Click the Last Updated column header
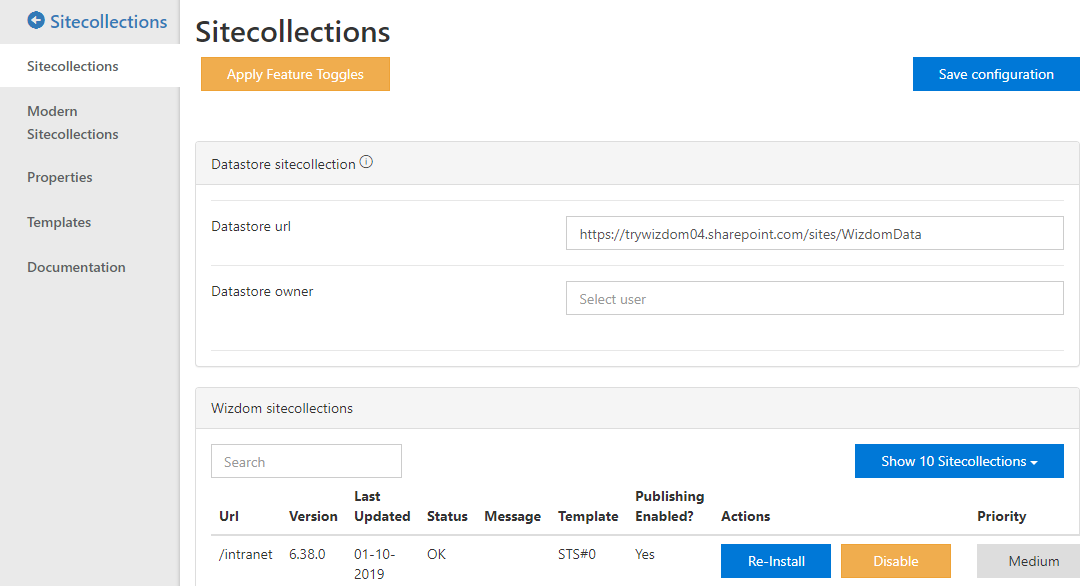Screen dimensions: 1091x586 click(x=382, y=506)
